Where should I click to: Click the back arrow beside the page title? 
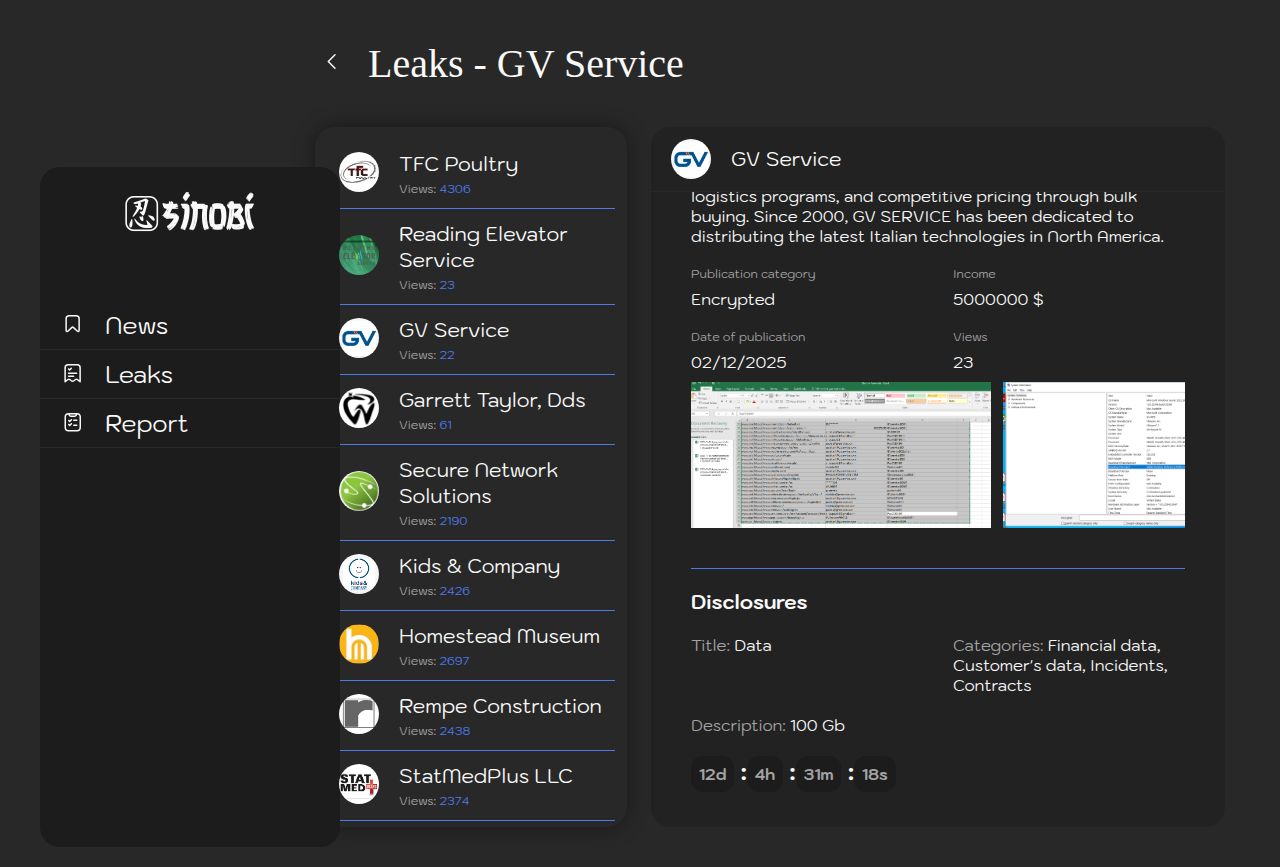point(332,62)
